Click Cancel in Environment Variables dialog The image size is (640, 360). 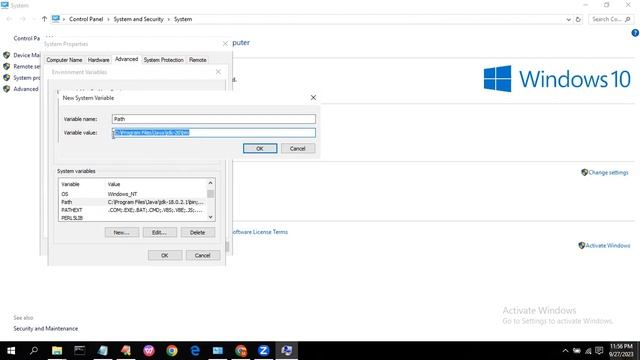(x=202, y=255)
